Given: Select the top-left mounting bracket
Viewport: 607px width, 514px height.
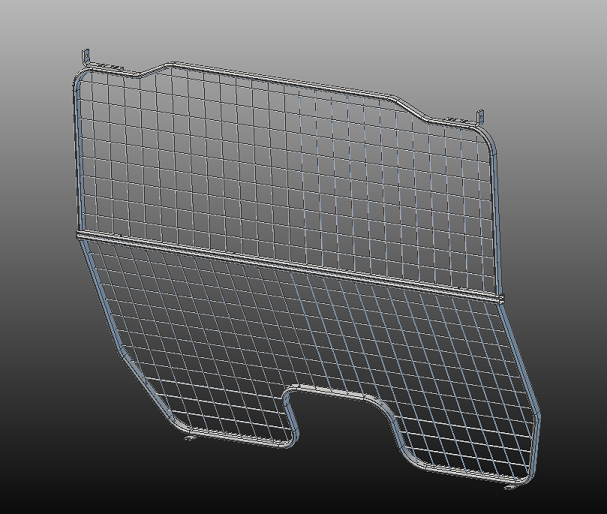Looking at the screenshot, I should coord(86,56).
